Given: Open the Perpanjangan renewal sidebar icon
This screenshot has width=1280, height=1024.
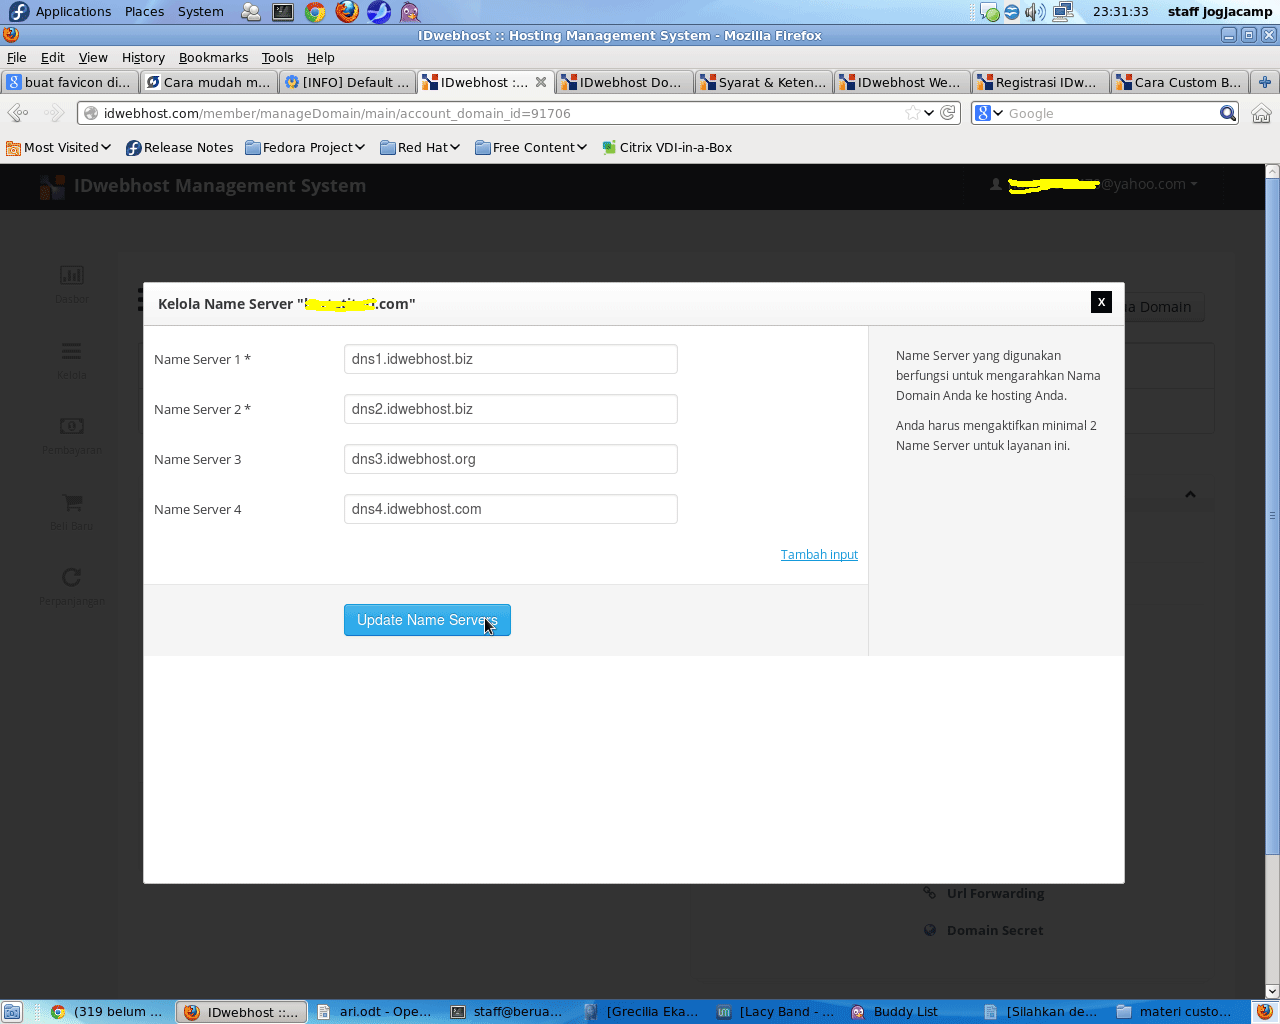Looking at the screenshot, I should [71, 587].
